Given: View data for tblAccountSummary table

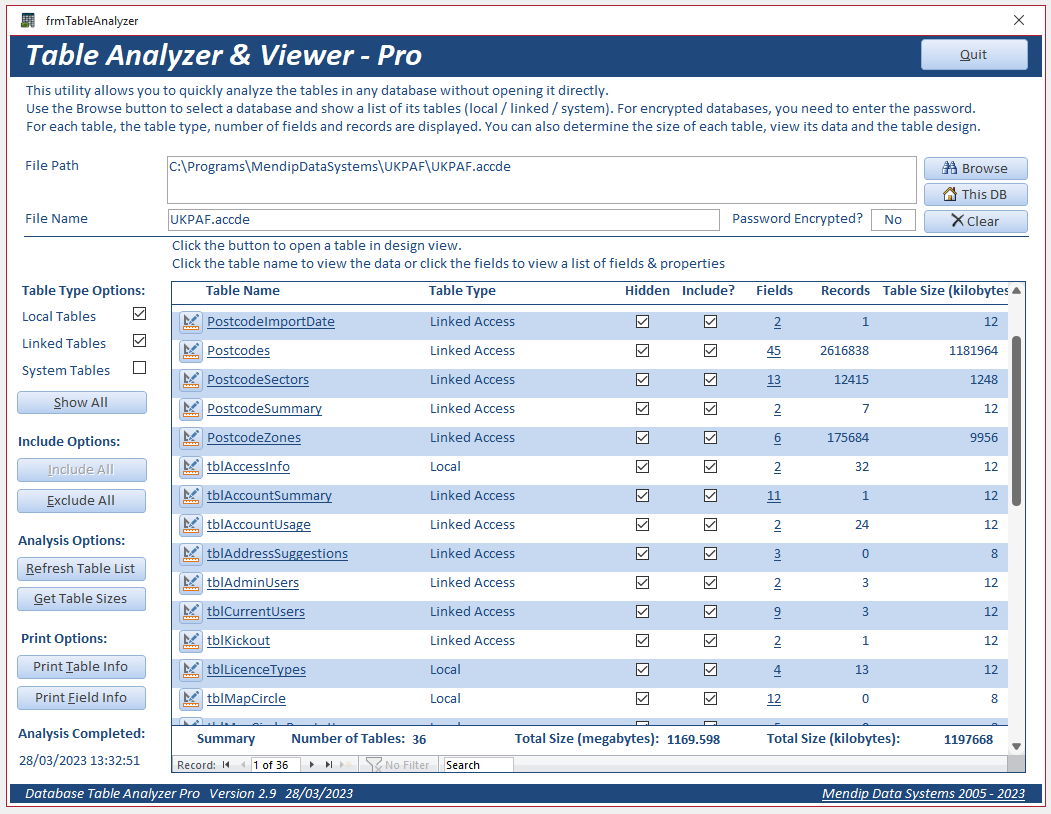Looking at the screenshot, I should (269, 496).
